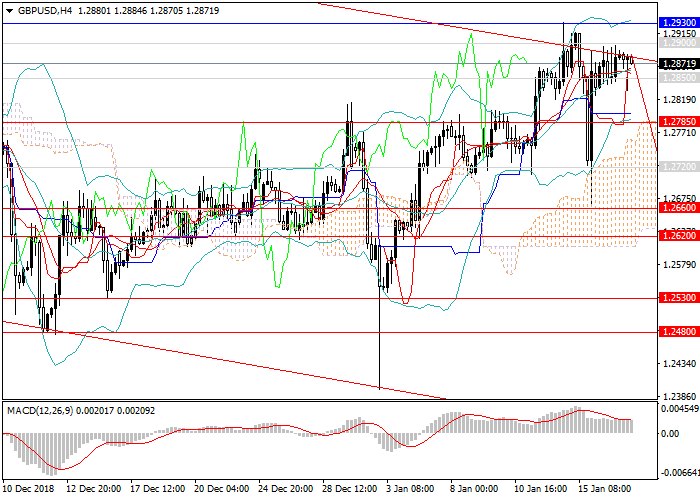This screenshot has width=700, height=500.
Task: Select the 1.28190 price axis label
Action: pos(678,100)
